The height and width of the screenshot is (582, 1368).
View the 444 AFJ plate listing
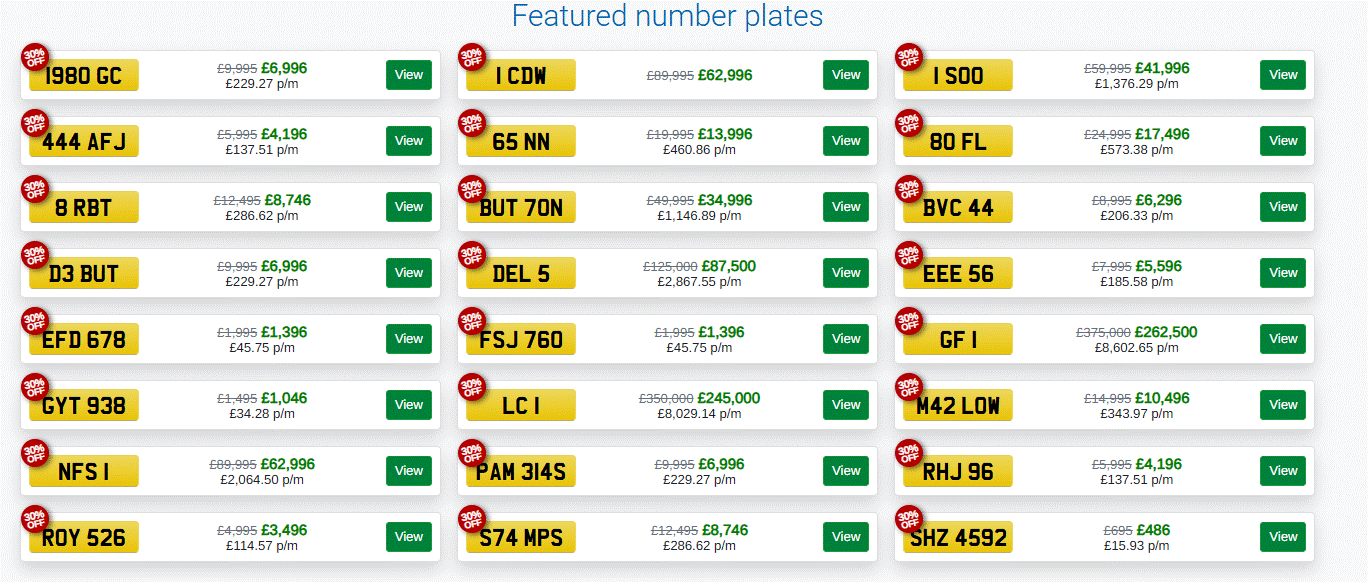pyautogui.click(x=409, y=141)
